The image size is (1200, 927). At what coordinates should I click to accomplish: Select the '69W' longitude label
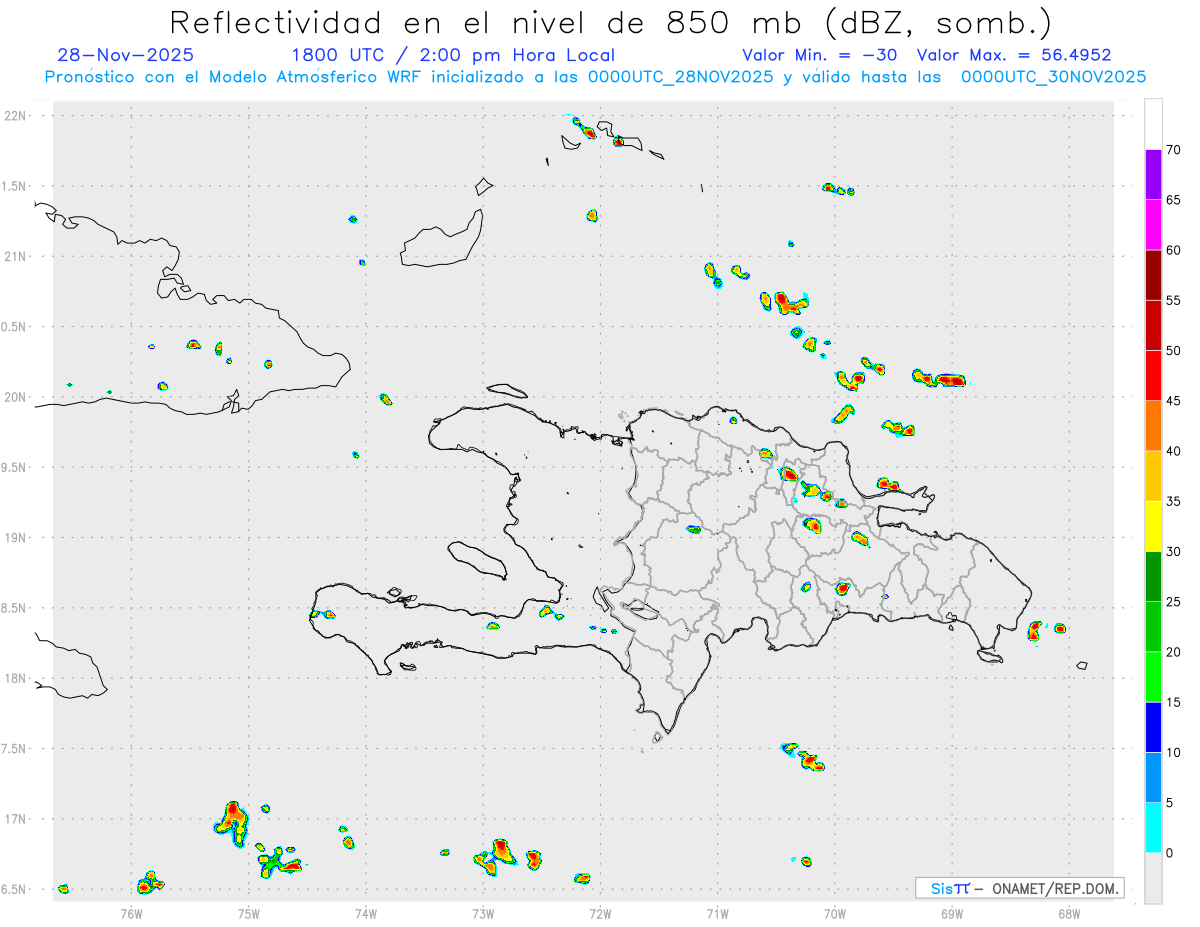click(x=951, y=913)
